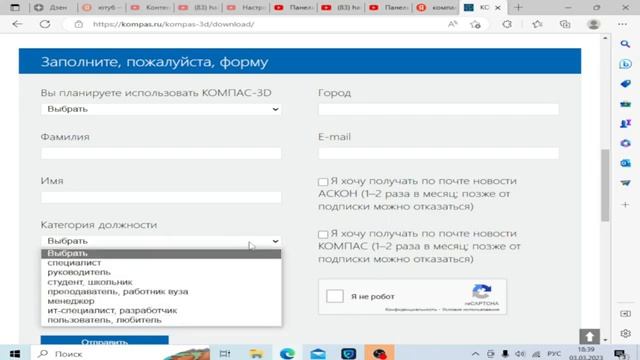Open the Shopping tag icon in sidebar
The width and height of the screenshot is (640, 360).
(x=625, y=84)
